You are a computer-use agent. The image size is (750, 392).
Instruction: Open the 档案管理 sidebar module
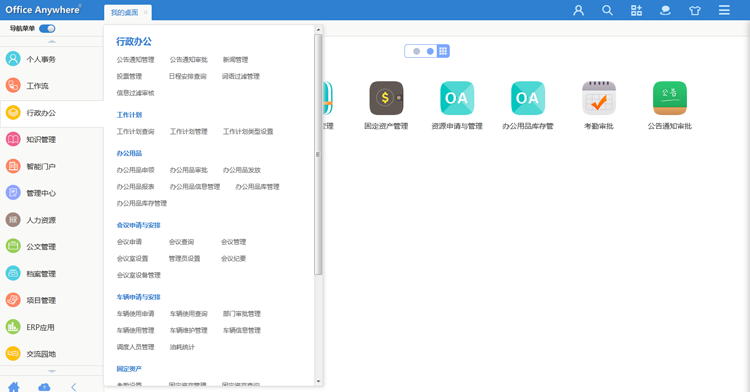52,273
